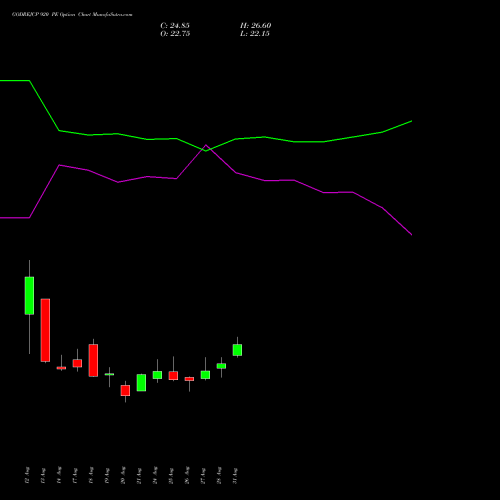
Task: Click the red candlestick for 17 Aug
Action: 77,363
